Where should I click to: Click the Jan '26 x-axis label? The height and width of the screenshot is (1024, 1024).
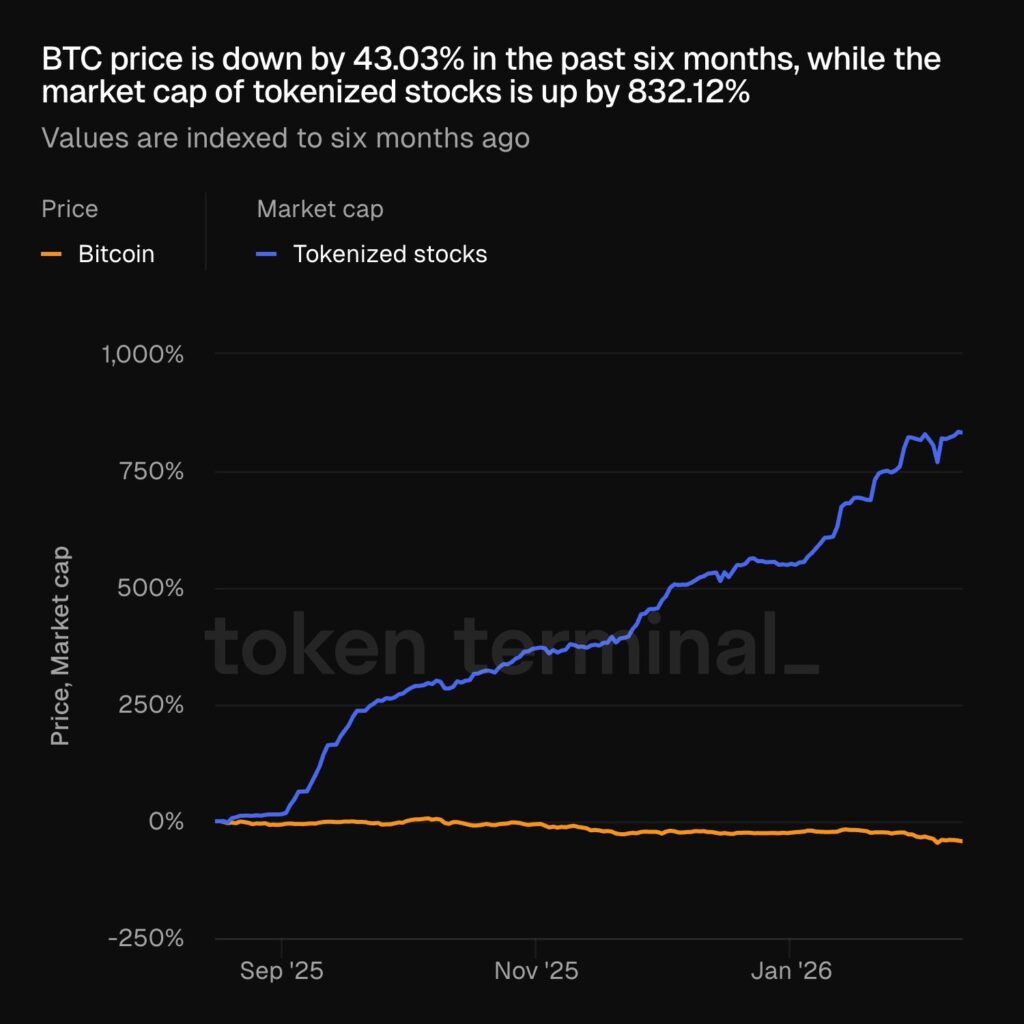(x=789, y=971)
